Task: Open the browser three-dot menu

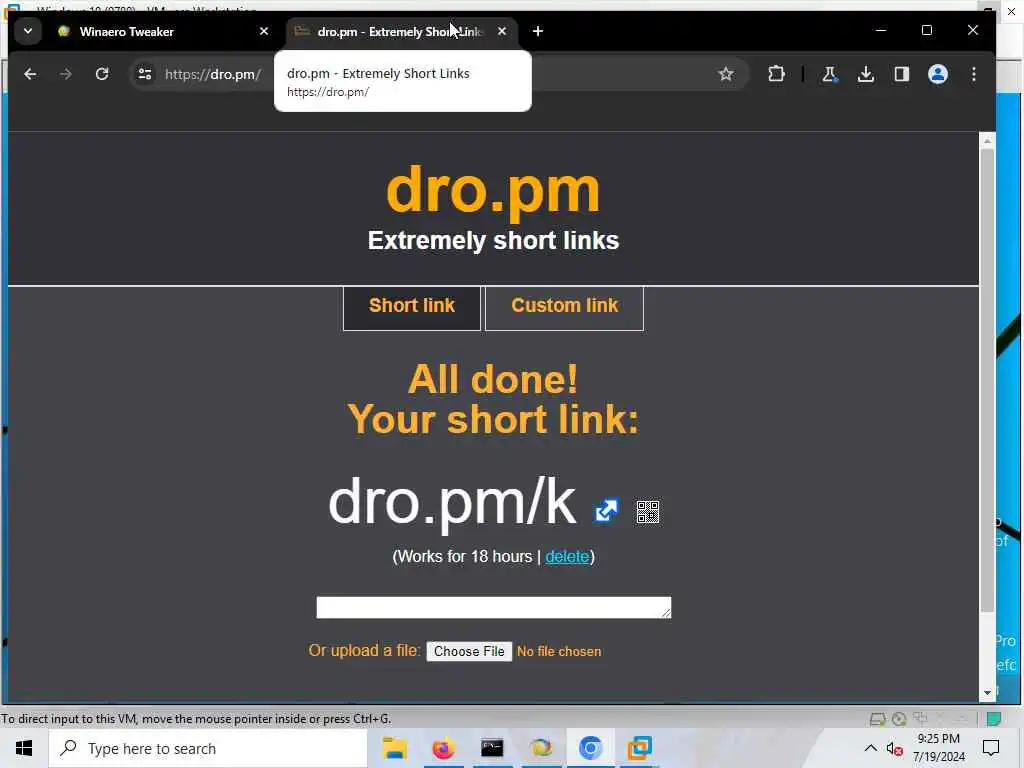Action: point(974,74)
